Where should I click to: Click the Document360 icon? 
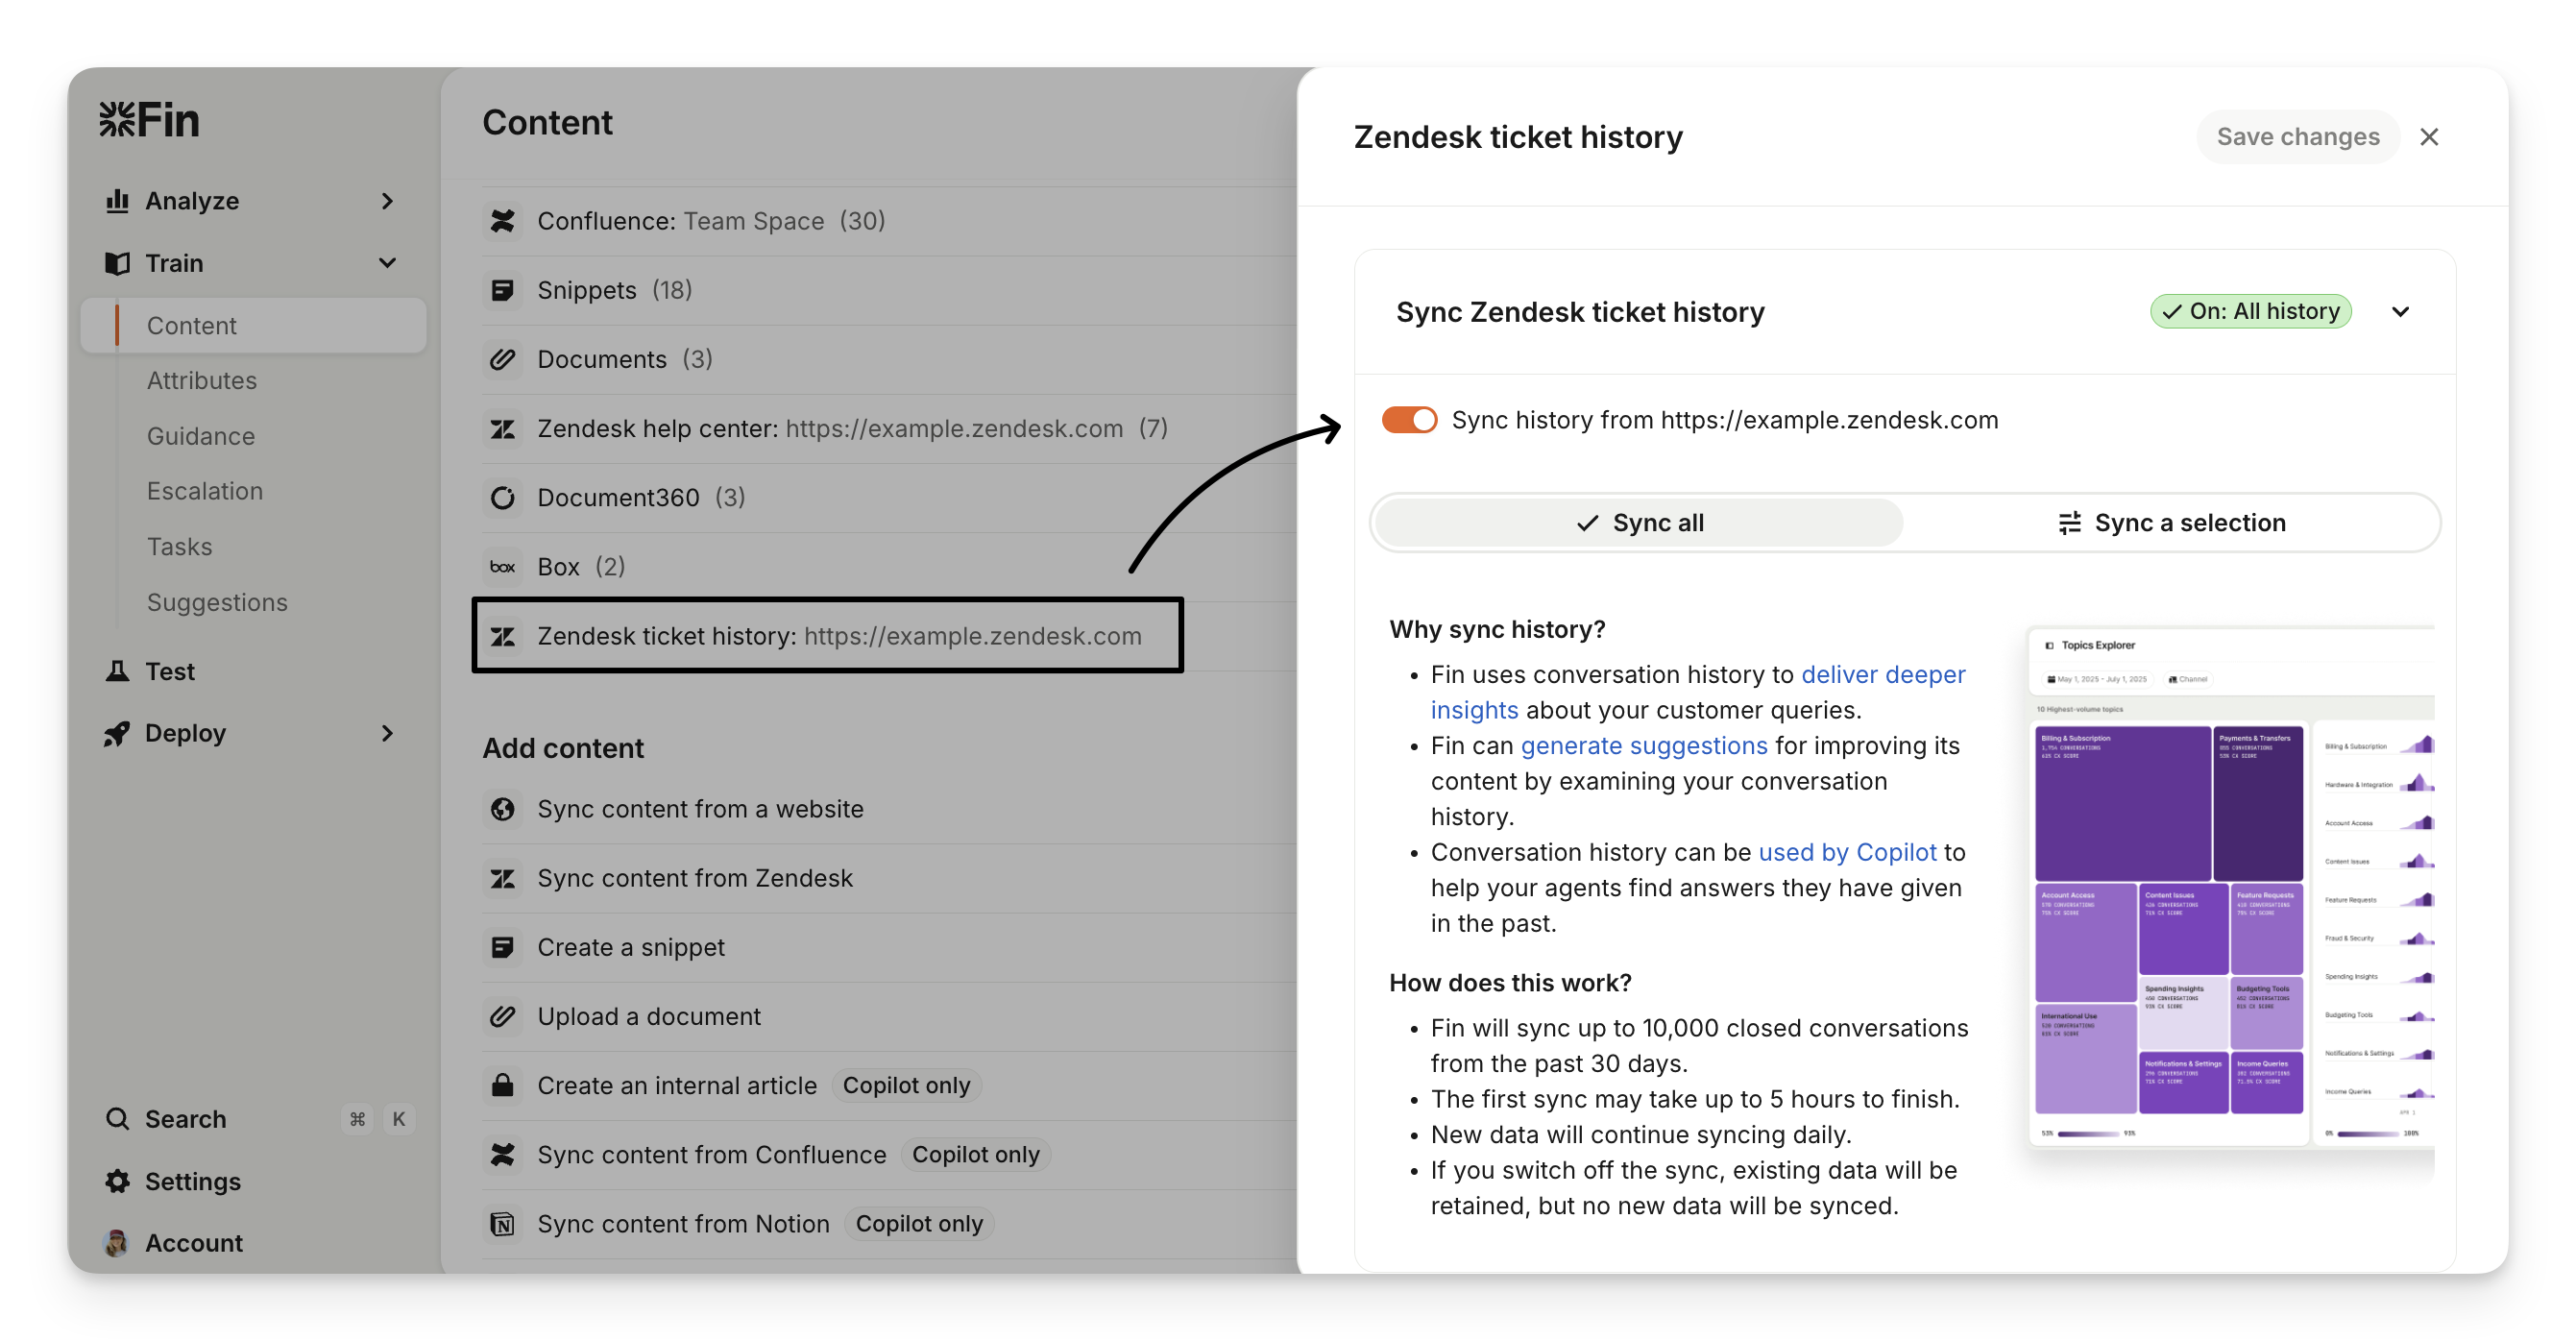coord(503,498)
